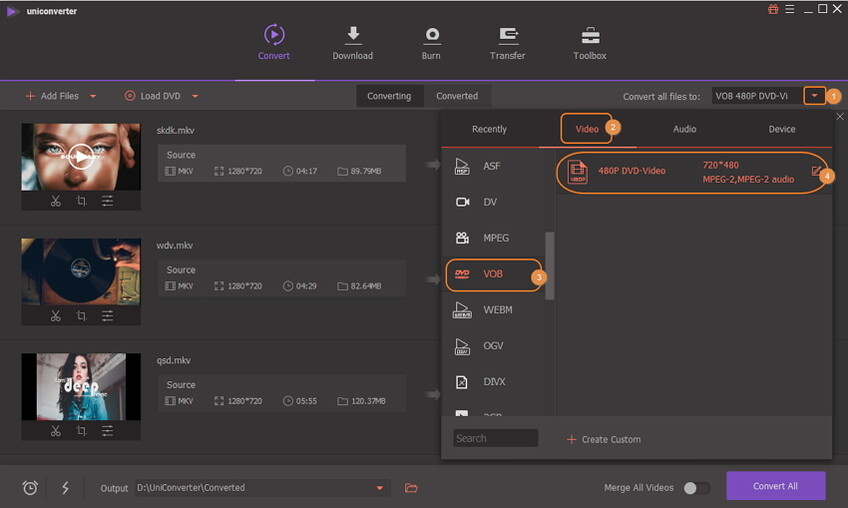848x508 pixels.
Task: Switch to the Video format tab
Action: [587, 129]
